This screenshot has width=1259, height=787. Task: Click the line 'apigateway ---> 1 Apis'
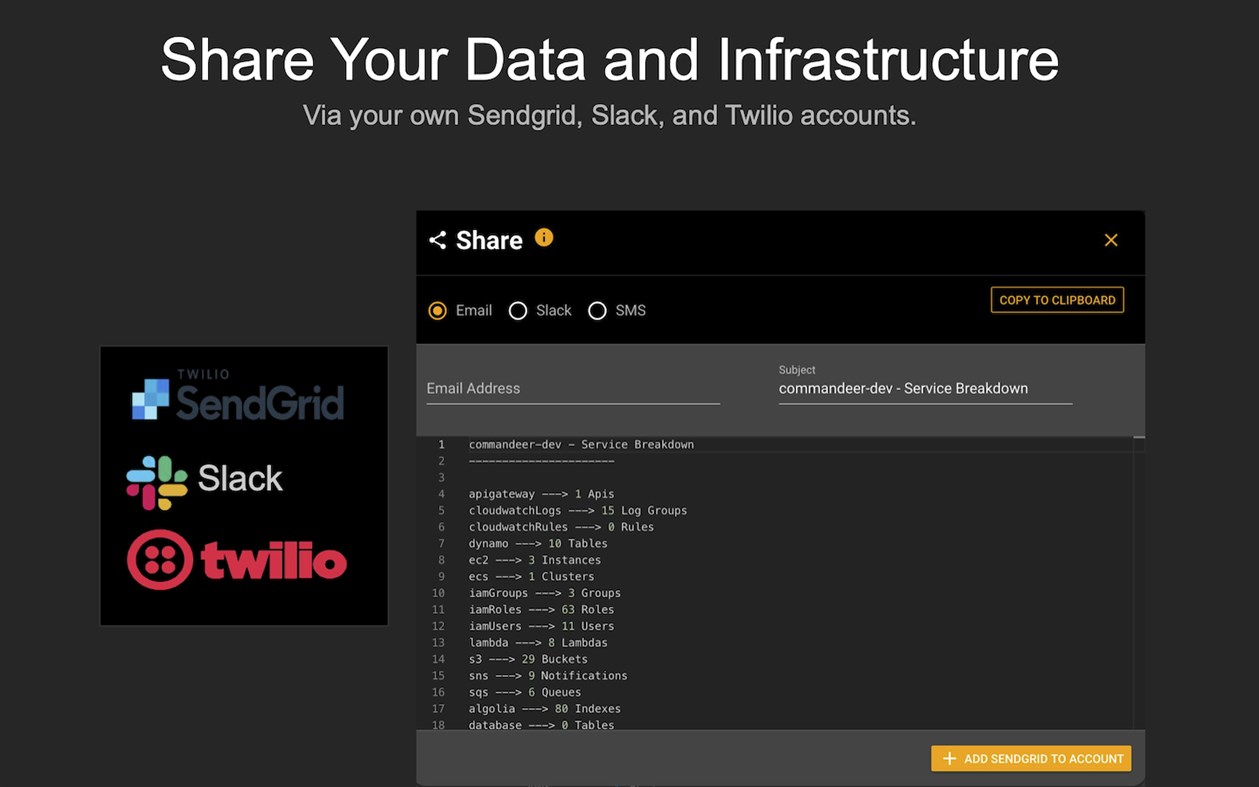[x=541, y=494]
